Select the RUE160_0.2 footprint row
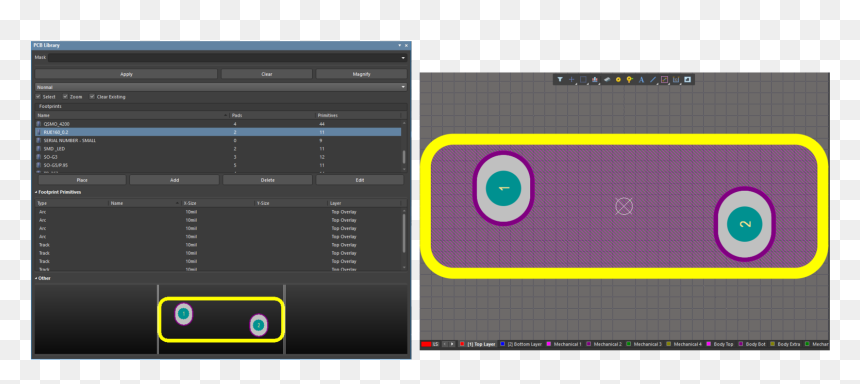 tap(218, 132)
